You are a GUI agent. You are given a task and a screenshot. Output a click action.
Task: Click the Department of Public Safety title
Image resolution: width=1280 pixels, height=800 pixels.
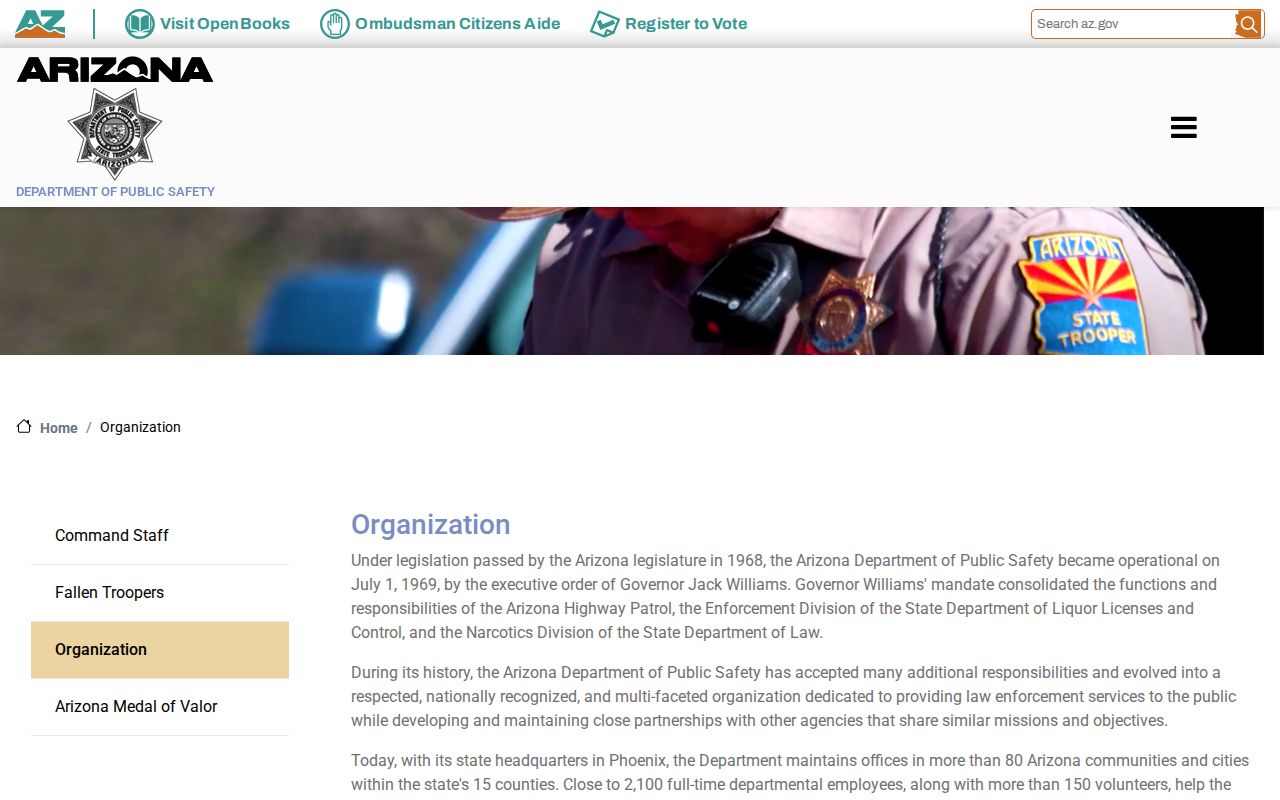coord(115,191)
